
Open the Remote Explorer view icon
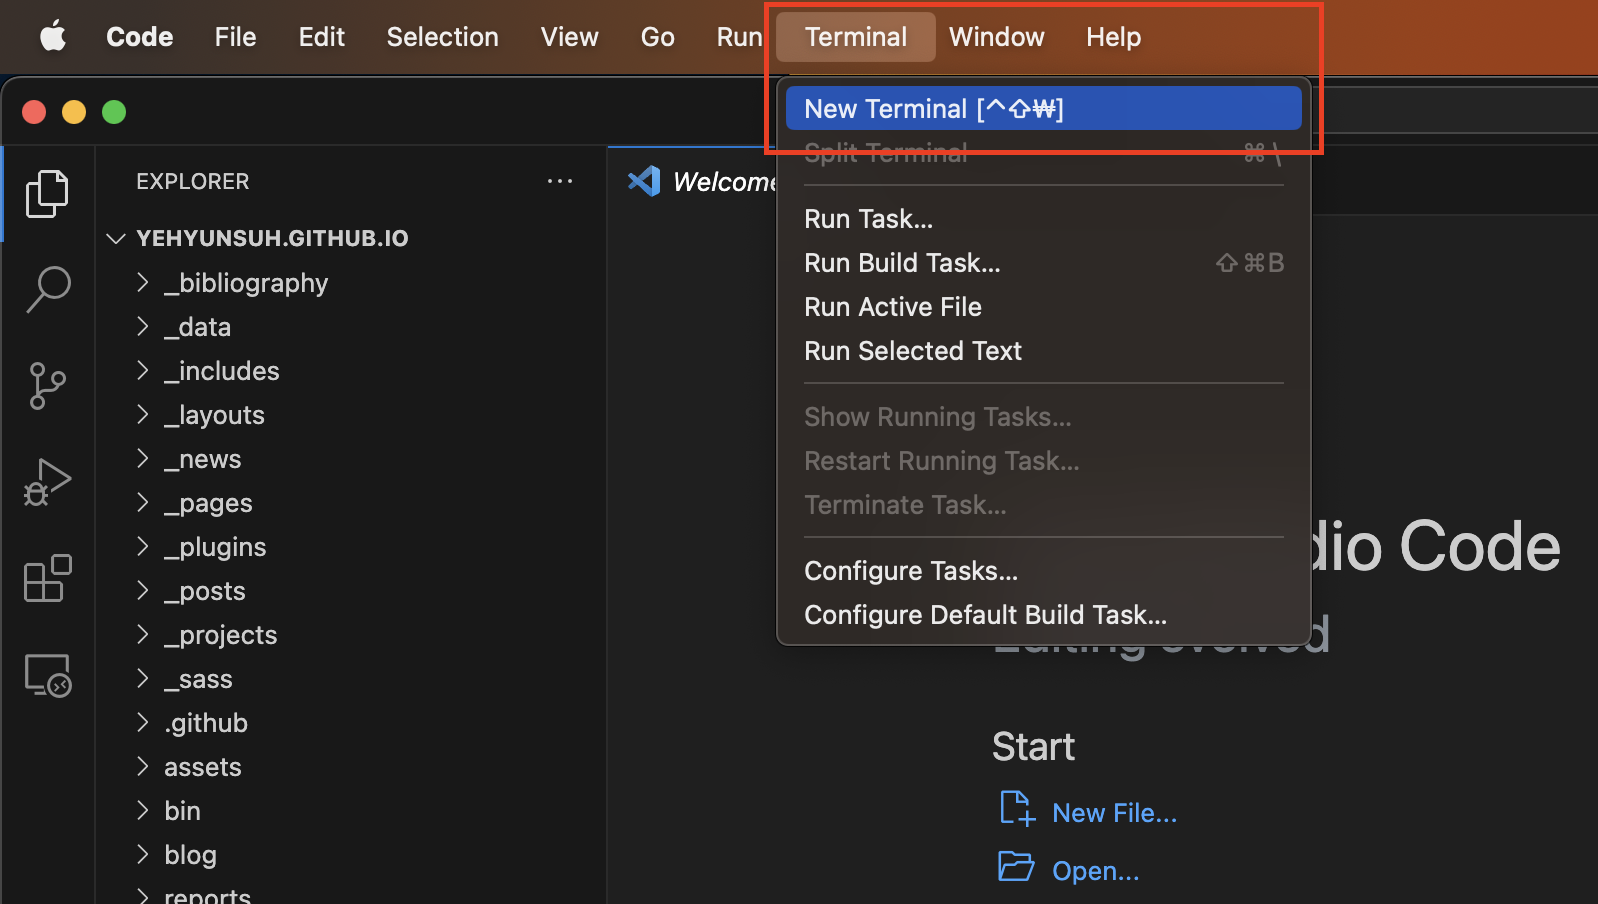click(x=47, y=675)
